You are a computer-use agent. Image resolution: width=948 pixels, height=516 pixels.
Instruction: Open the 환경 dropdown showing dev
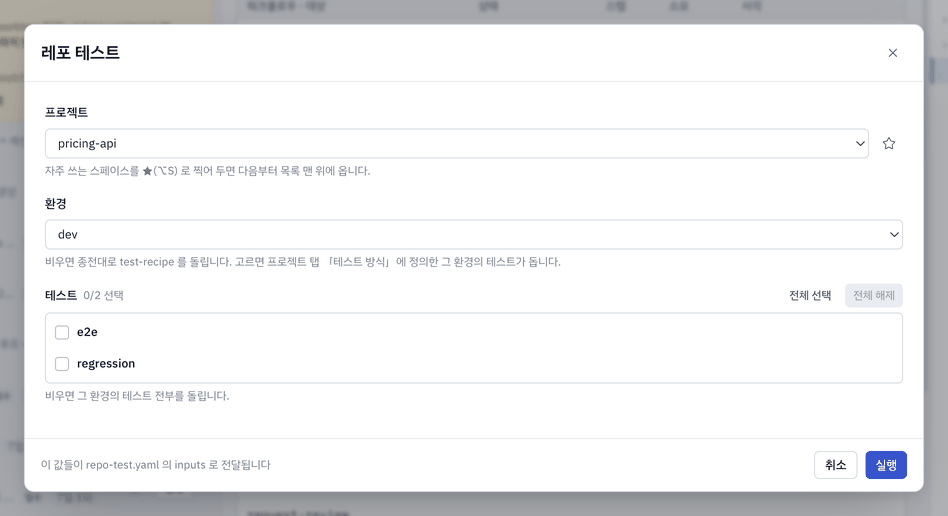(x=473, y=234)
